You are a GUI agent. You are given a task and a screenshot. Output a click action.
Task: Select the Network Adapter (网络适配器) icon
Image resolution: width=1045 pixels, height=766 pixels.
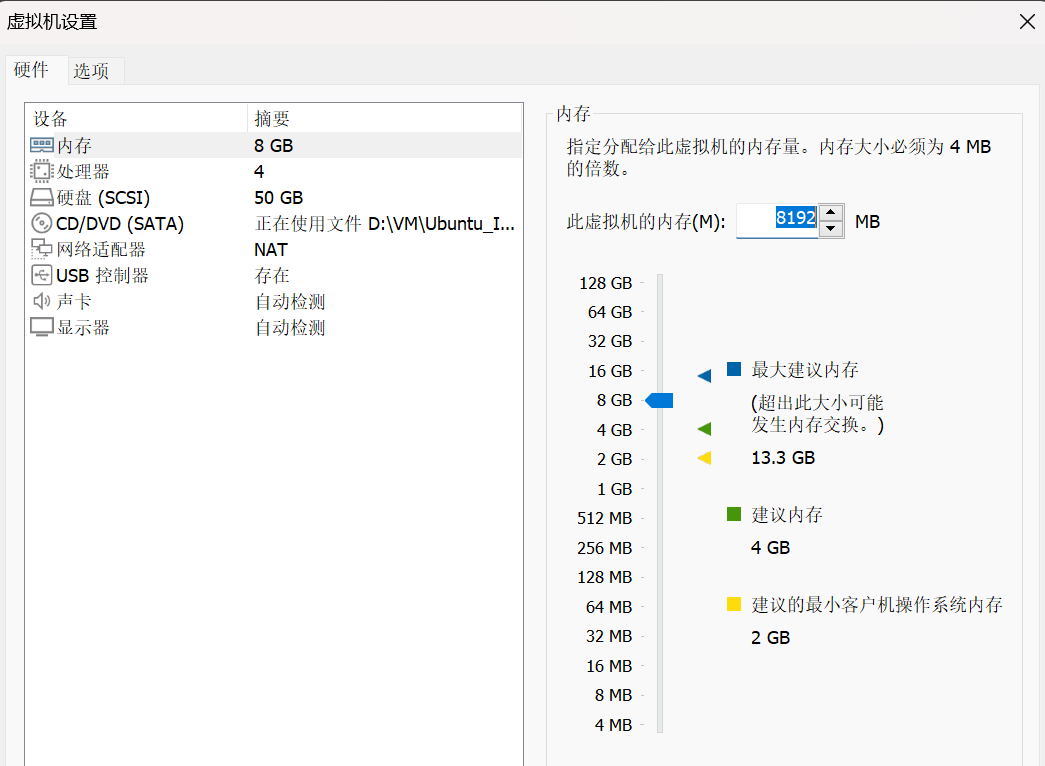(42, 250)
